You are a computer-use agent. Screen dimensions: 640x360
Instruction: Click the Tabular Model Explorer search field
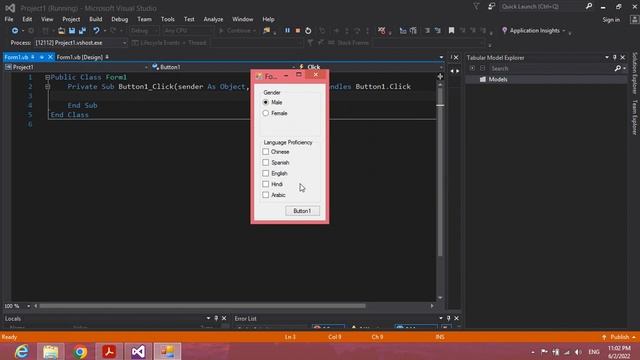(x=551, y=69)
